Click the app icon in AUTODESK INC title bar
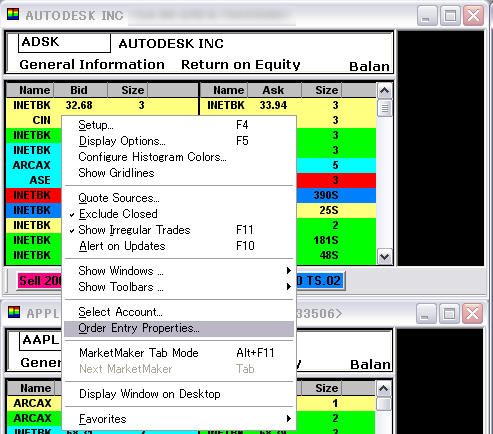The height and width of the screenshot is (434, 493). click(x=13, y=15)
